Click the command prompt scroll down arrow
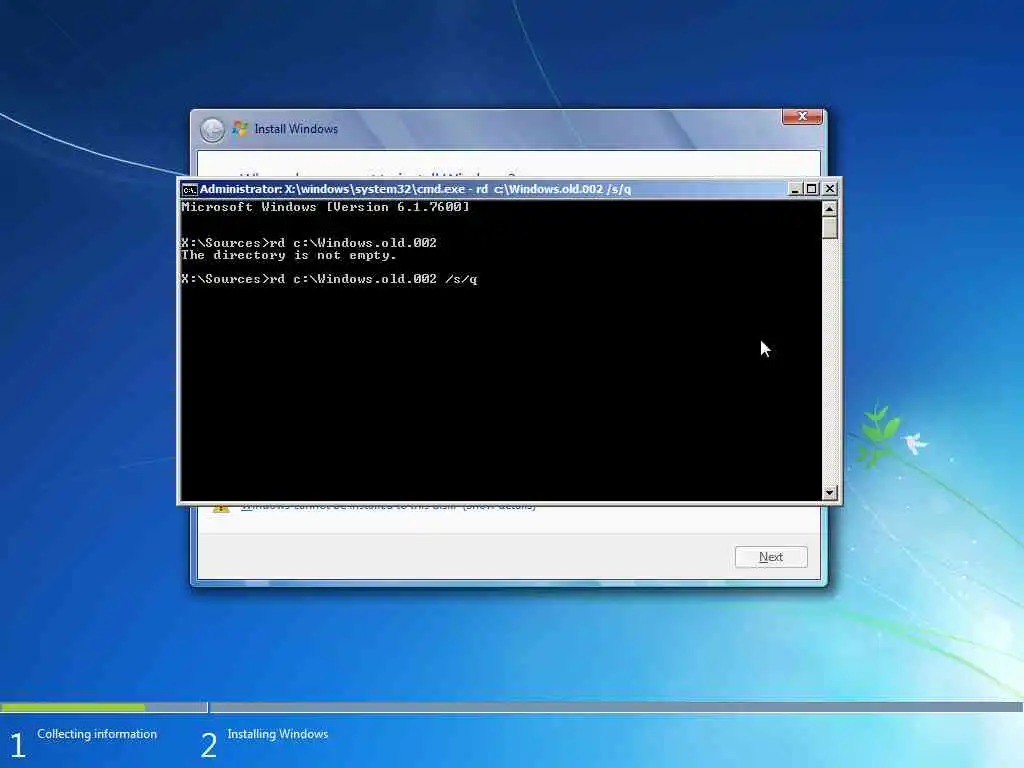Screen dimensions: 1024x768 pyautogui.click(x=829, y=493)
